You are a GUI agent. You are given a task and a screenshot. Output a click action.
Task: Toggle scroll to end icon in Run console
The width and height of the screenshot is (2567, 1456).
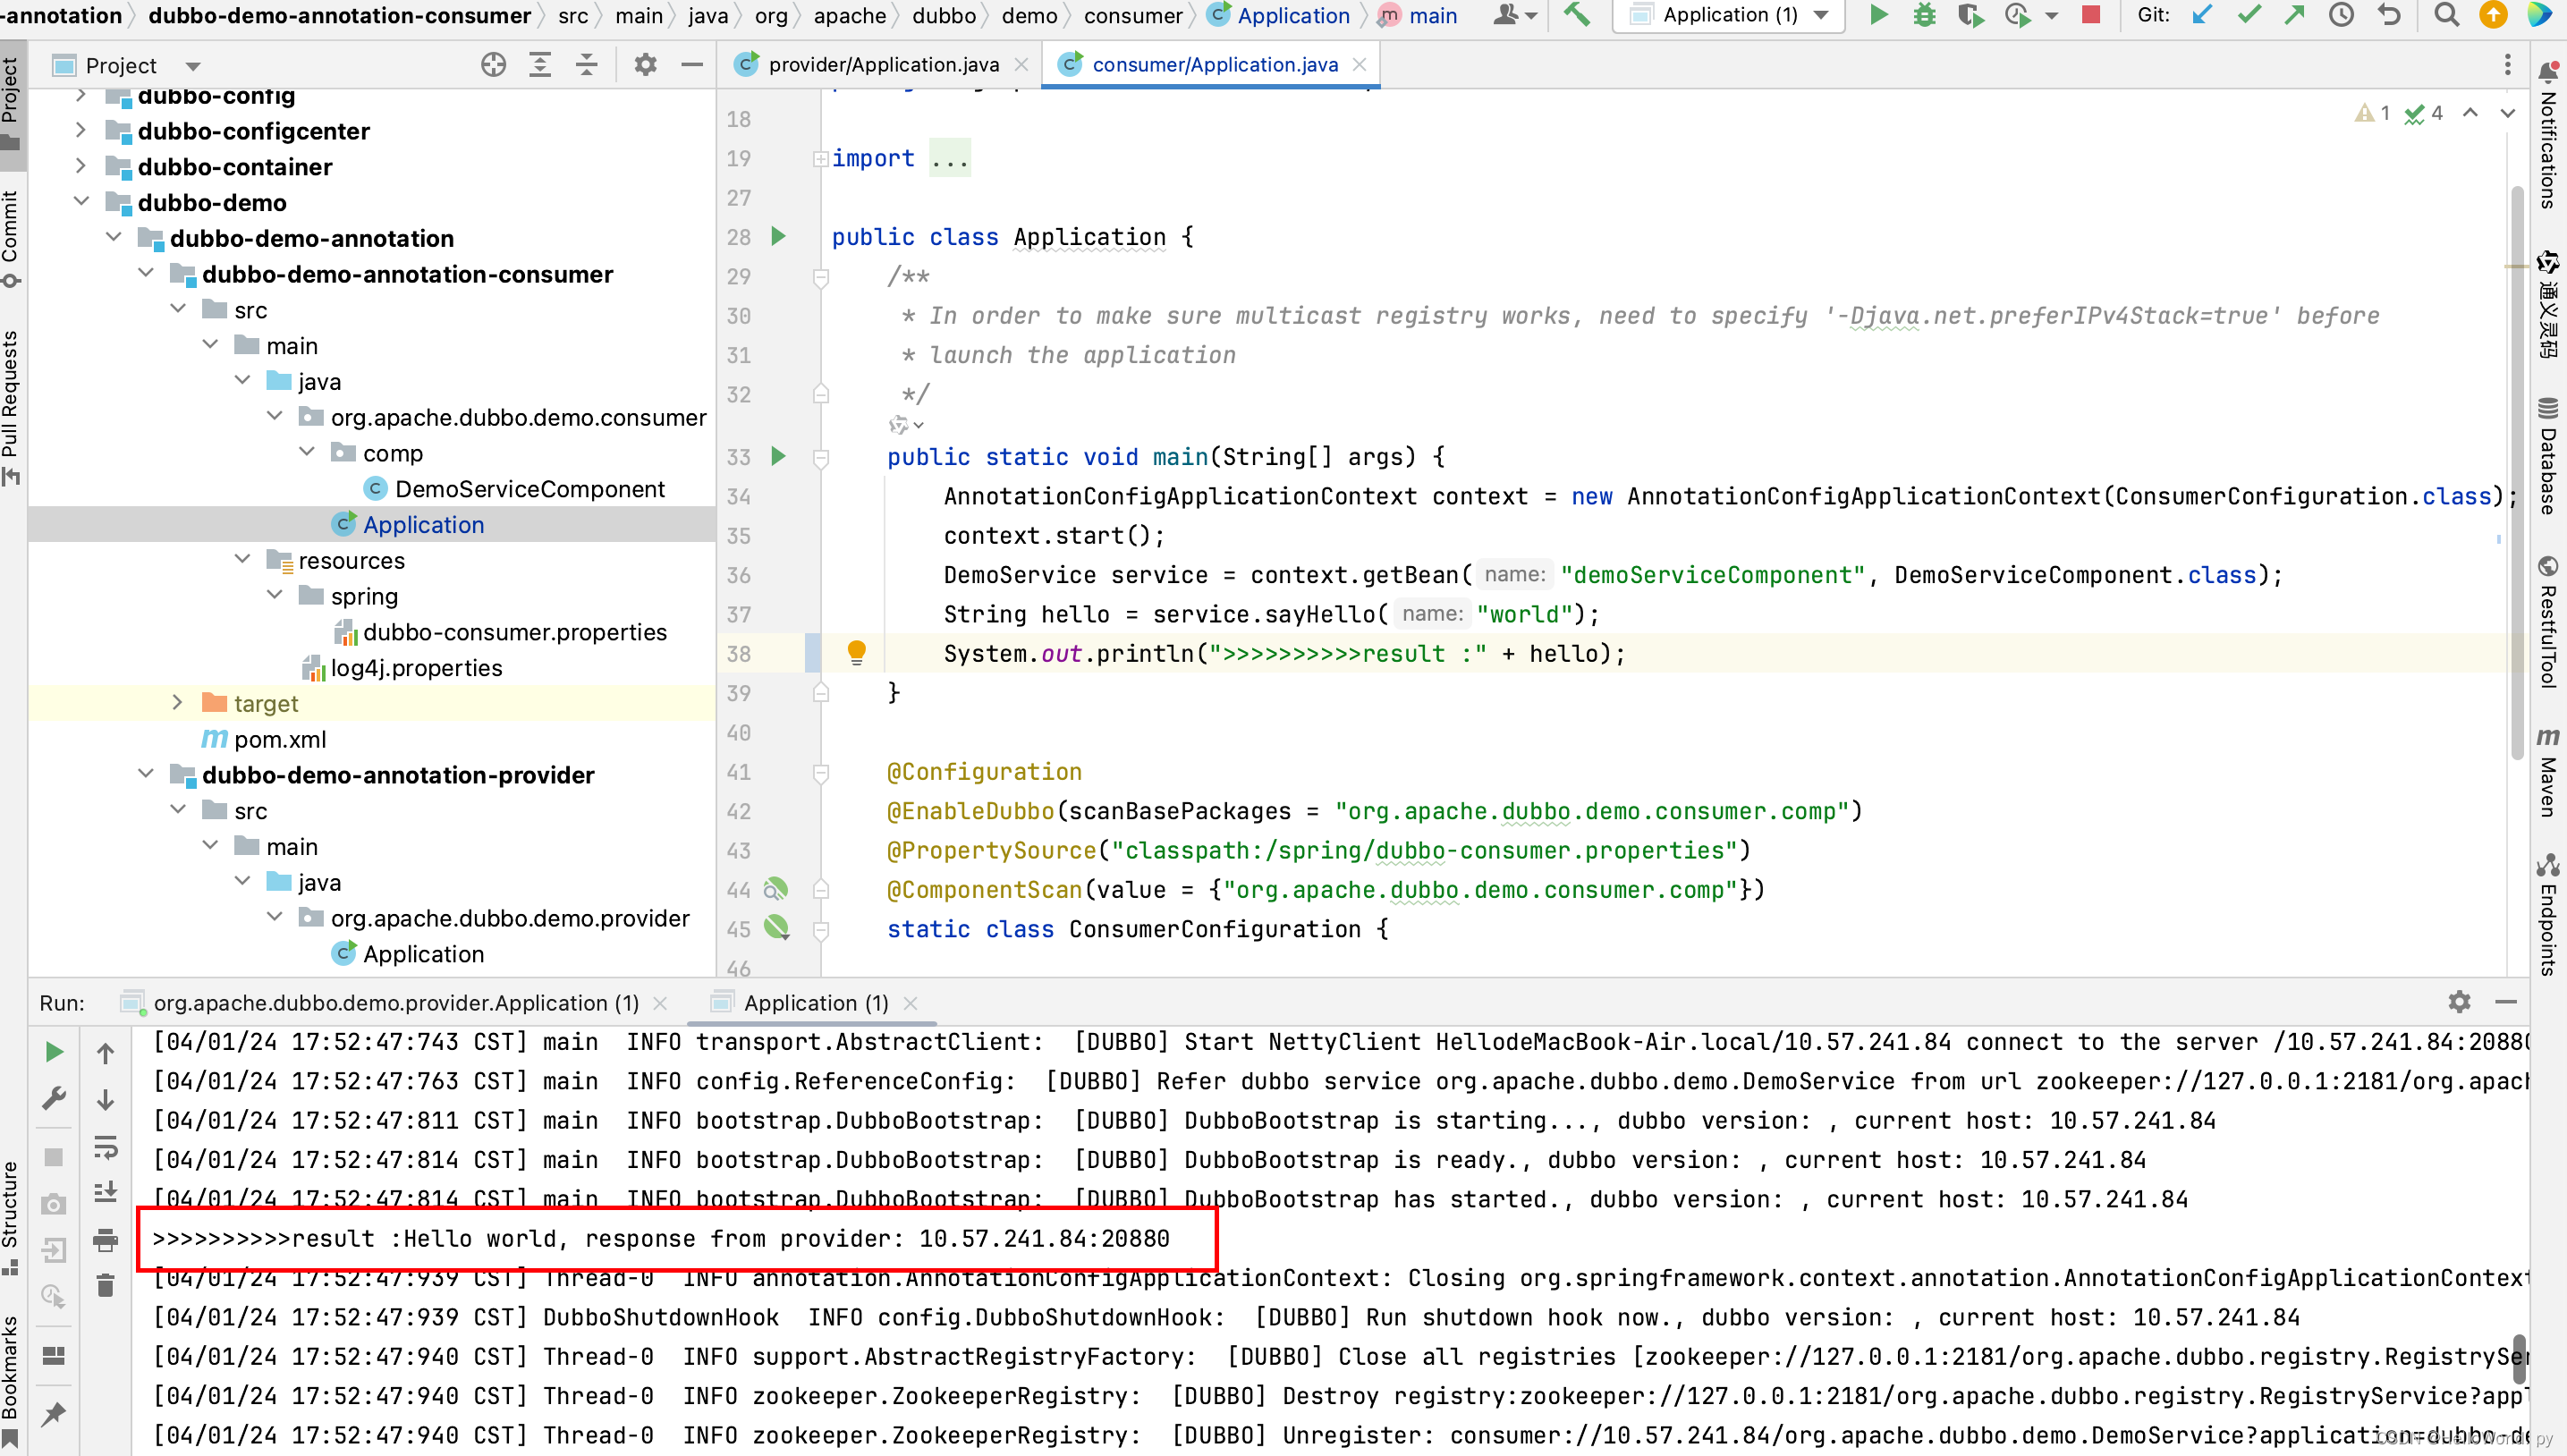[x=105, y=1193]
